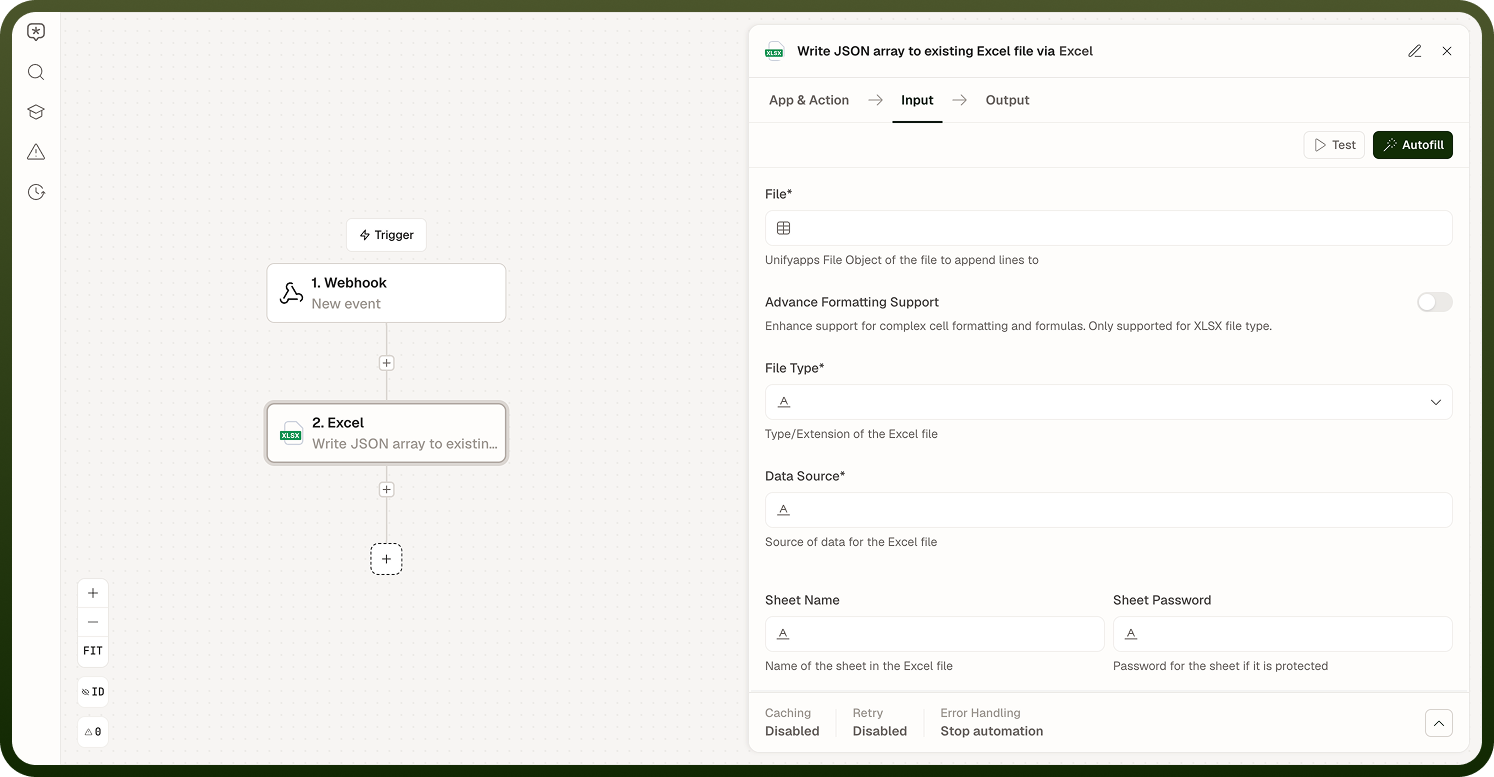Add a step right below the Excel node

386,490
